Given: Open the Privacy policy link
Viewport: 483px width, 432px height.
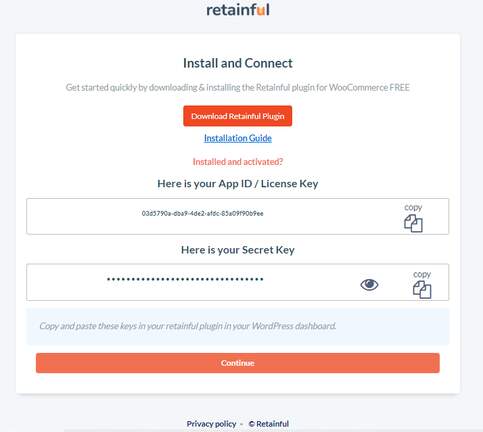Looking at the screenshot, I should (x=211, y=424).
